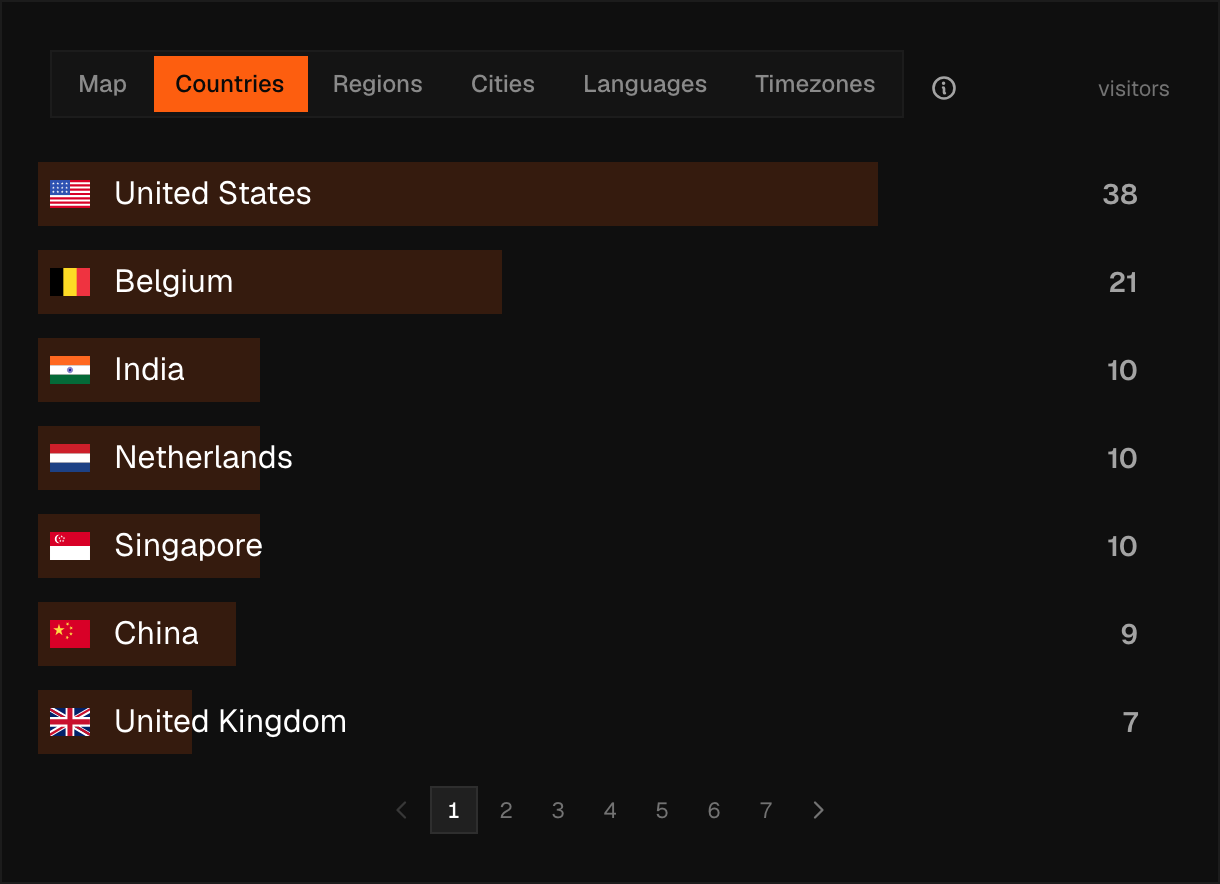Click visitor count 10 for Netherlands
The image size is (1220, 884).
coord(1122,458)
